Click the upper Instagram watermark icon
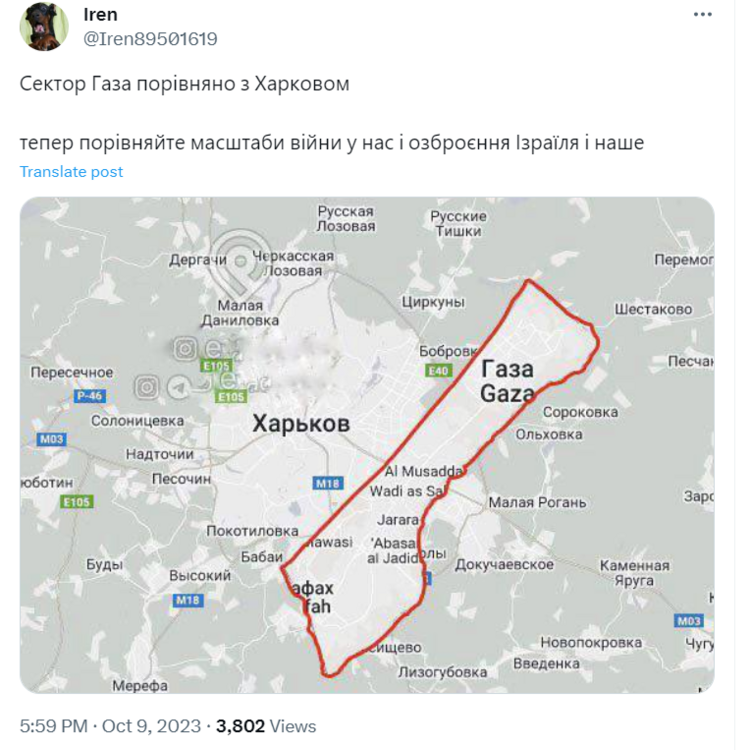 point(186,348)
